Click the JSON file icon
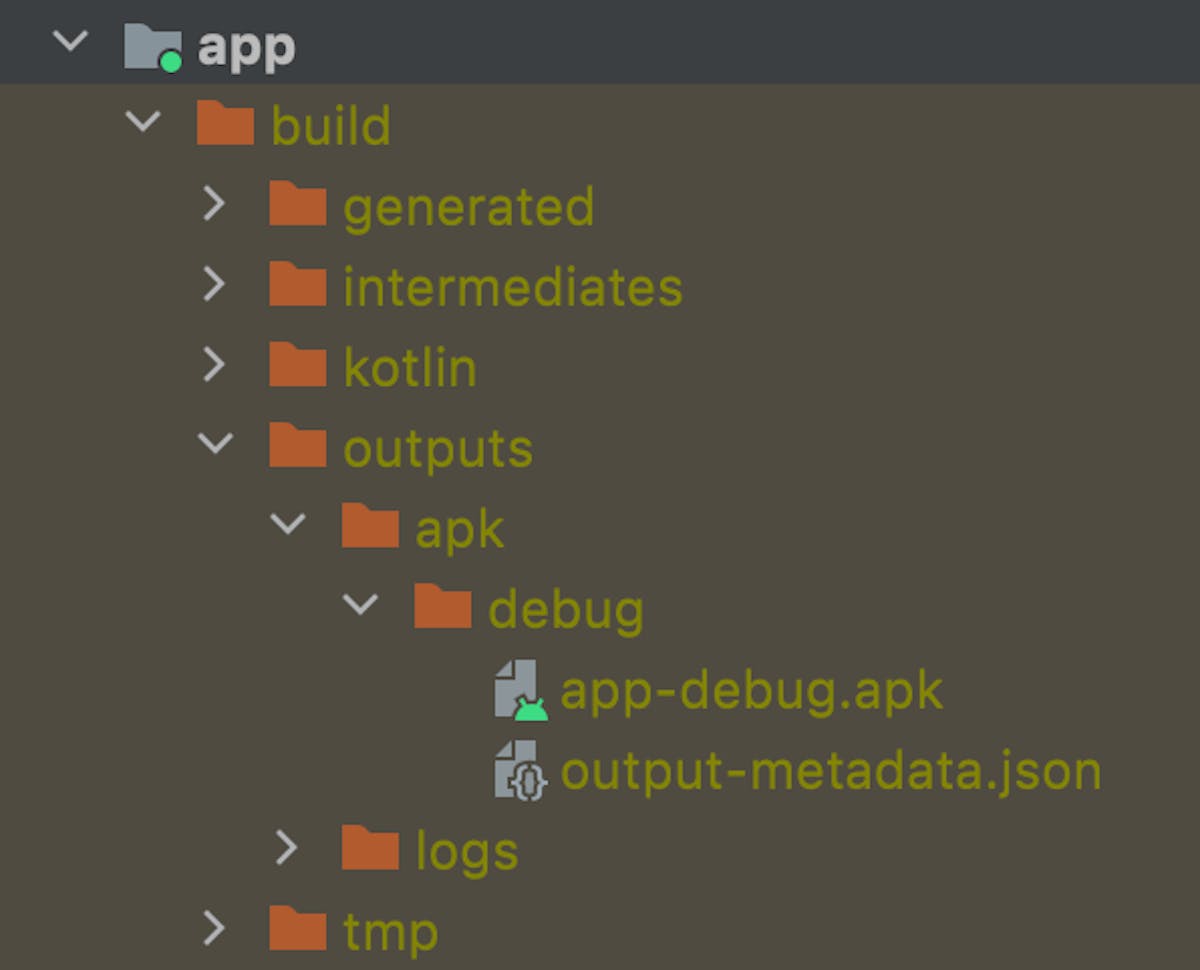Screen dimensions: 1200x970 click(520, 770)
